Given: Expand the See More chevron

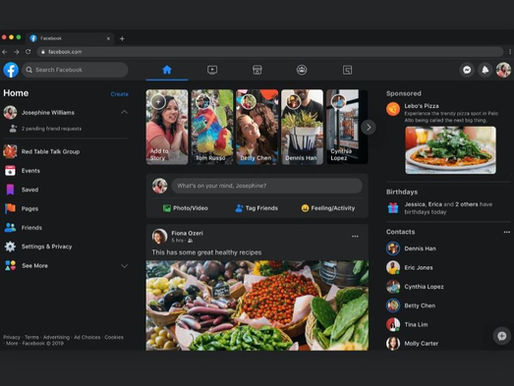Looking at the screenshot, I should 124,266.
